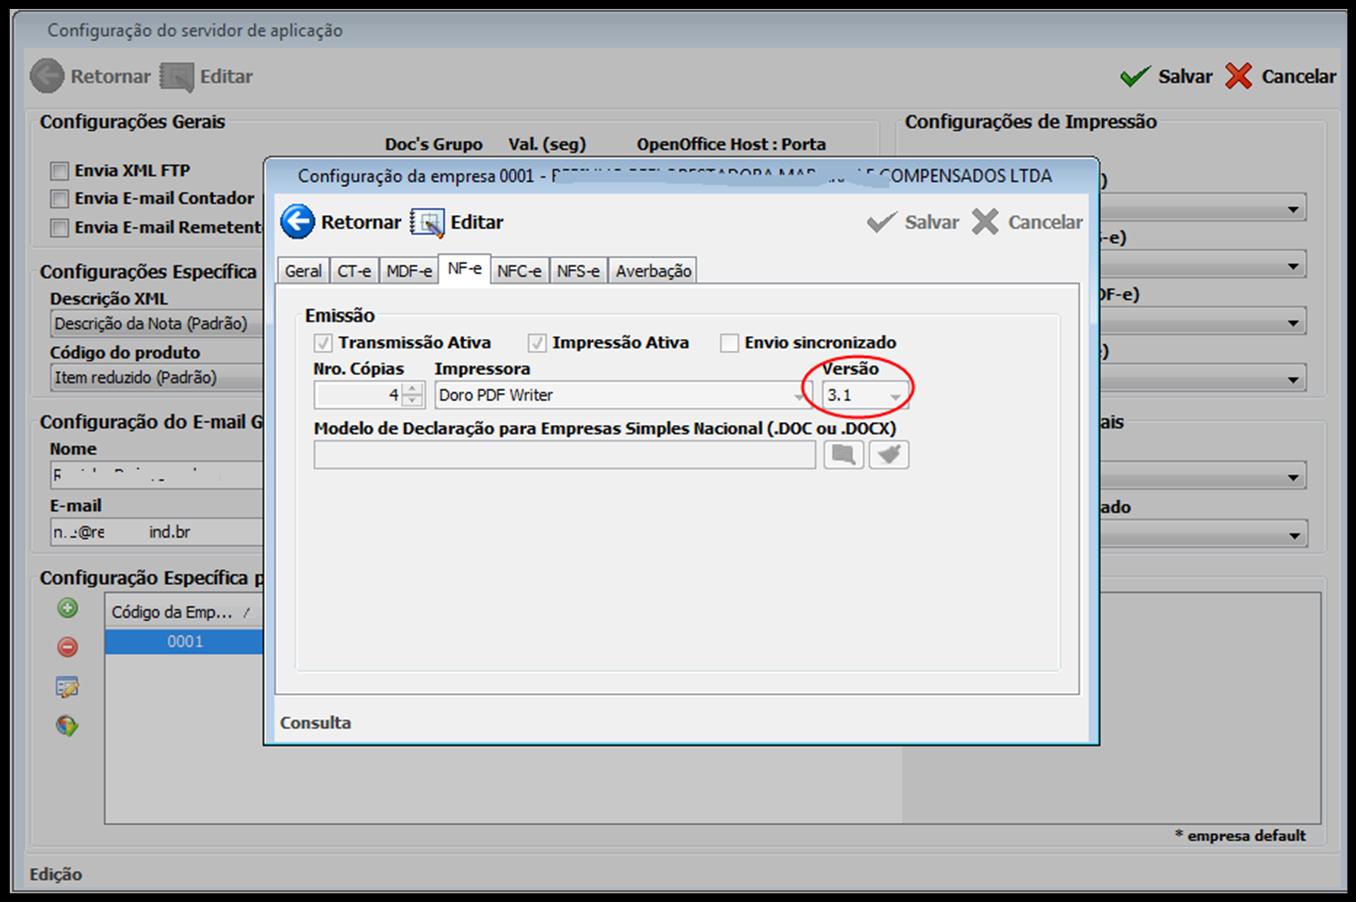
Task: Click the edit company configuration icon
Action: click(67, 687)
